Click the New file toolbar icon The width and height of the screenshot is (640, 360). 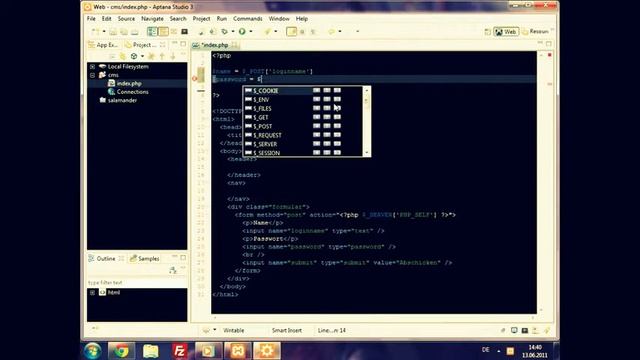tap(95, 31)
